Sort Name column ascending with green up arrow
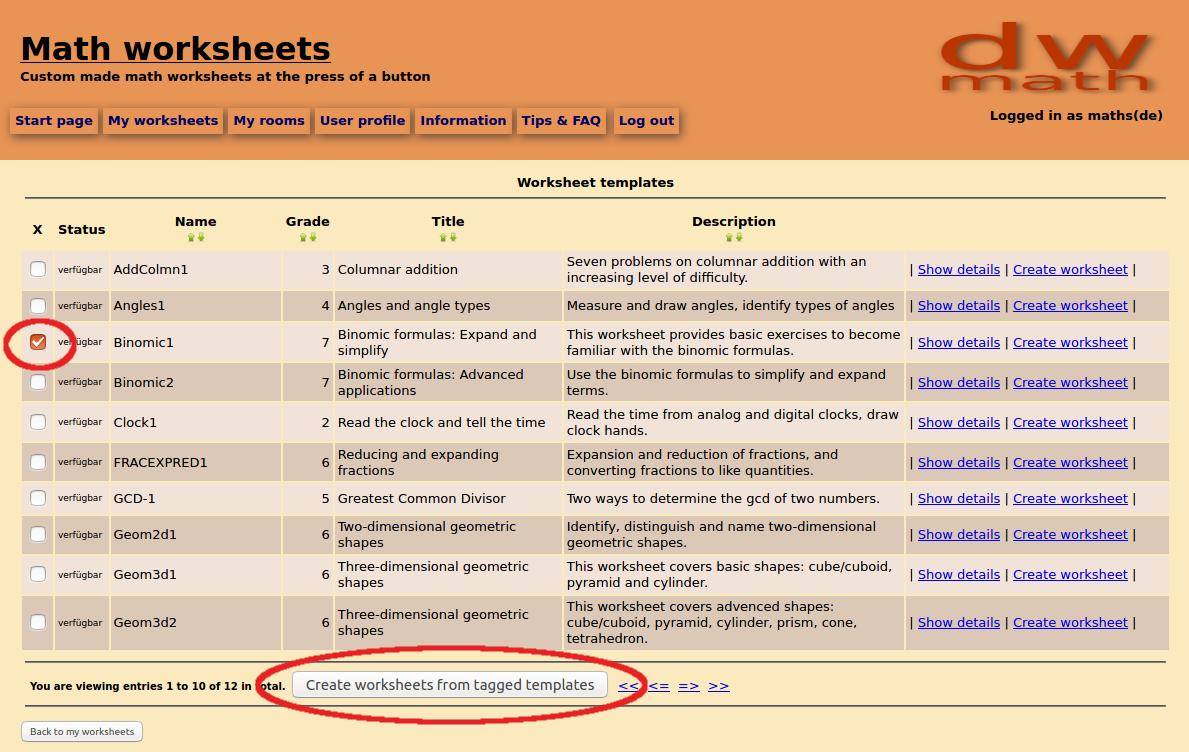Viewport: 1189px width, 752px height. (189, 237)
